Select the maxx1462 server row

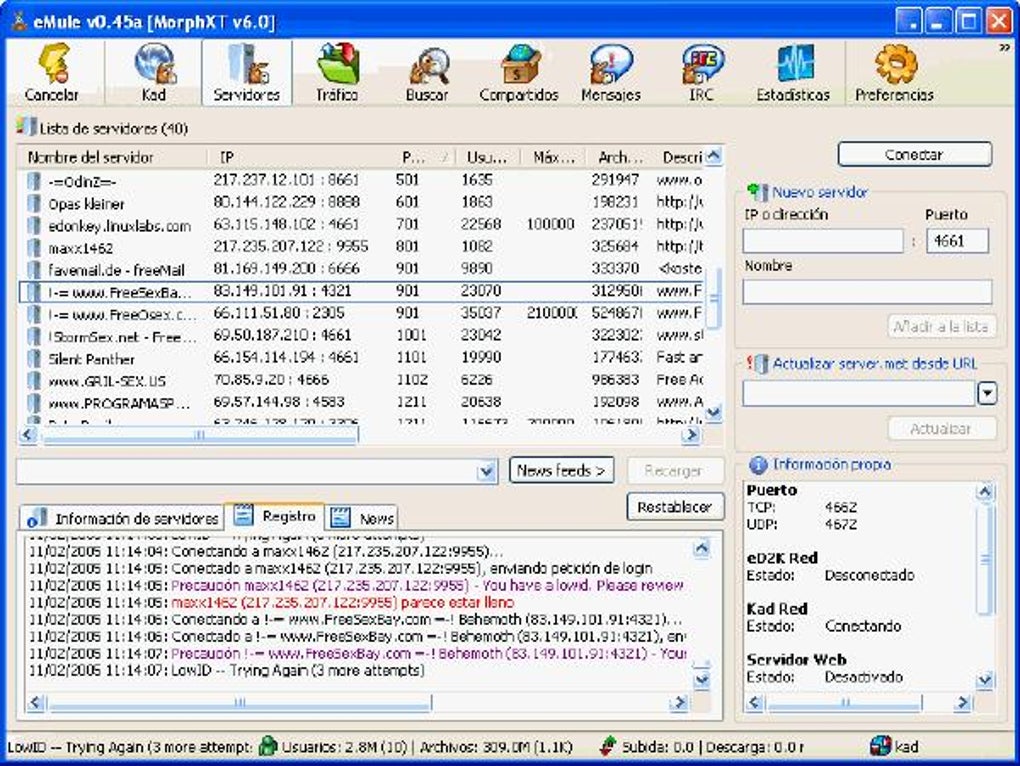363,247
